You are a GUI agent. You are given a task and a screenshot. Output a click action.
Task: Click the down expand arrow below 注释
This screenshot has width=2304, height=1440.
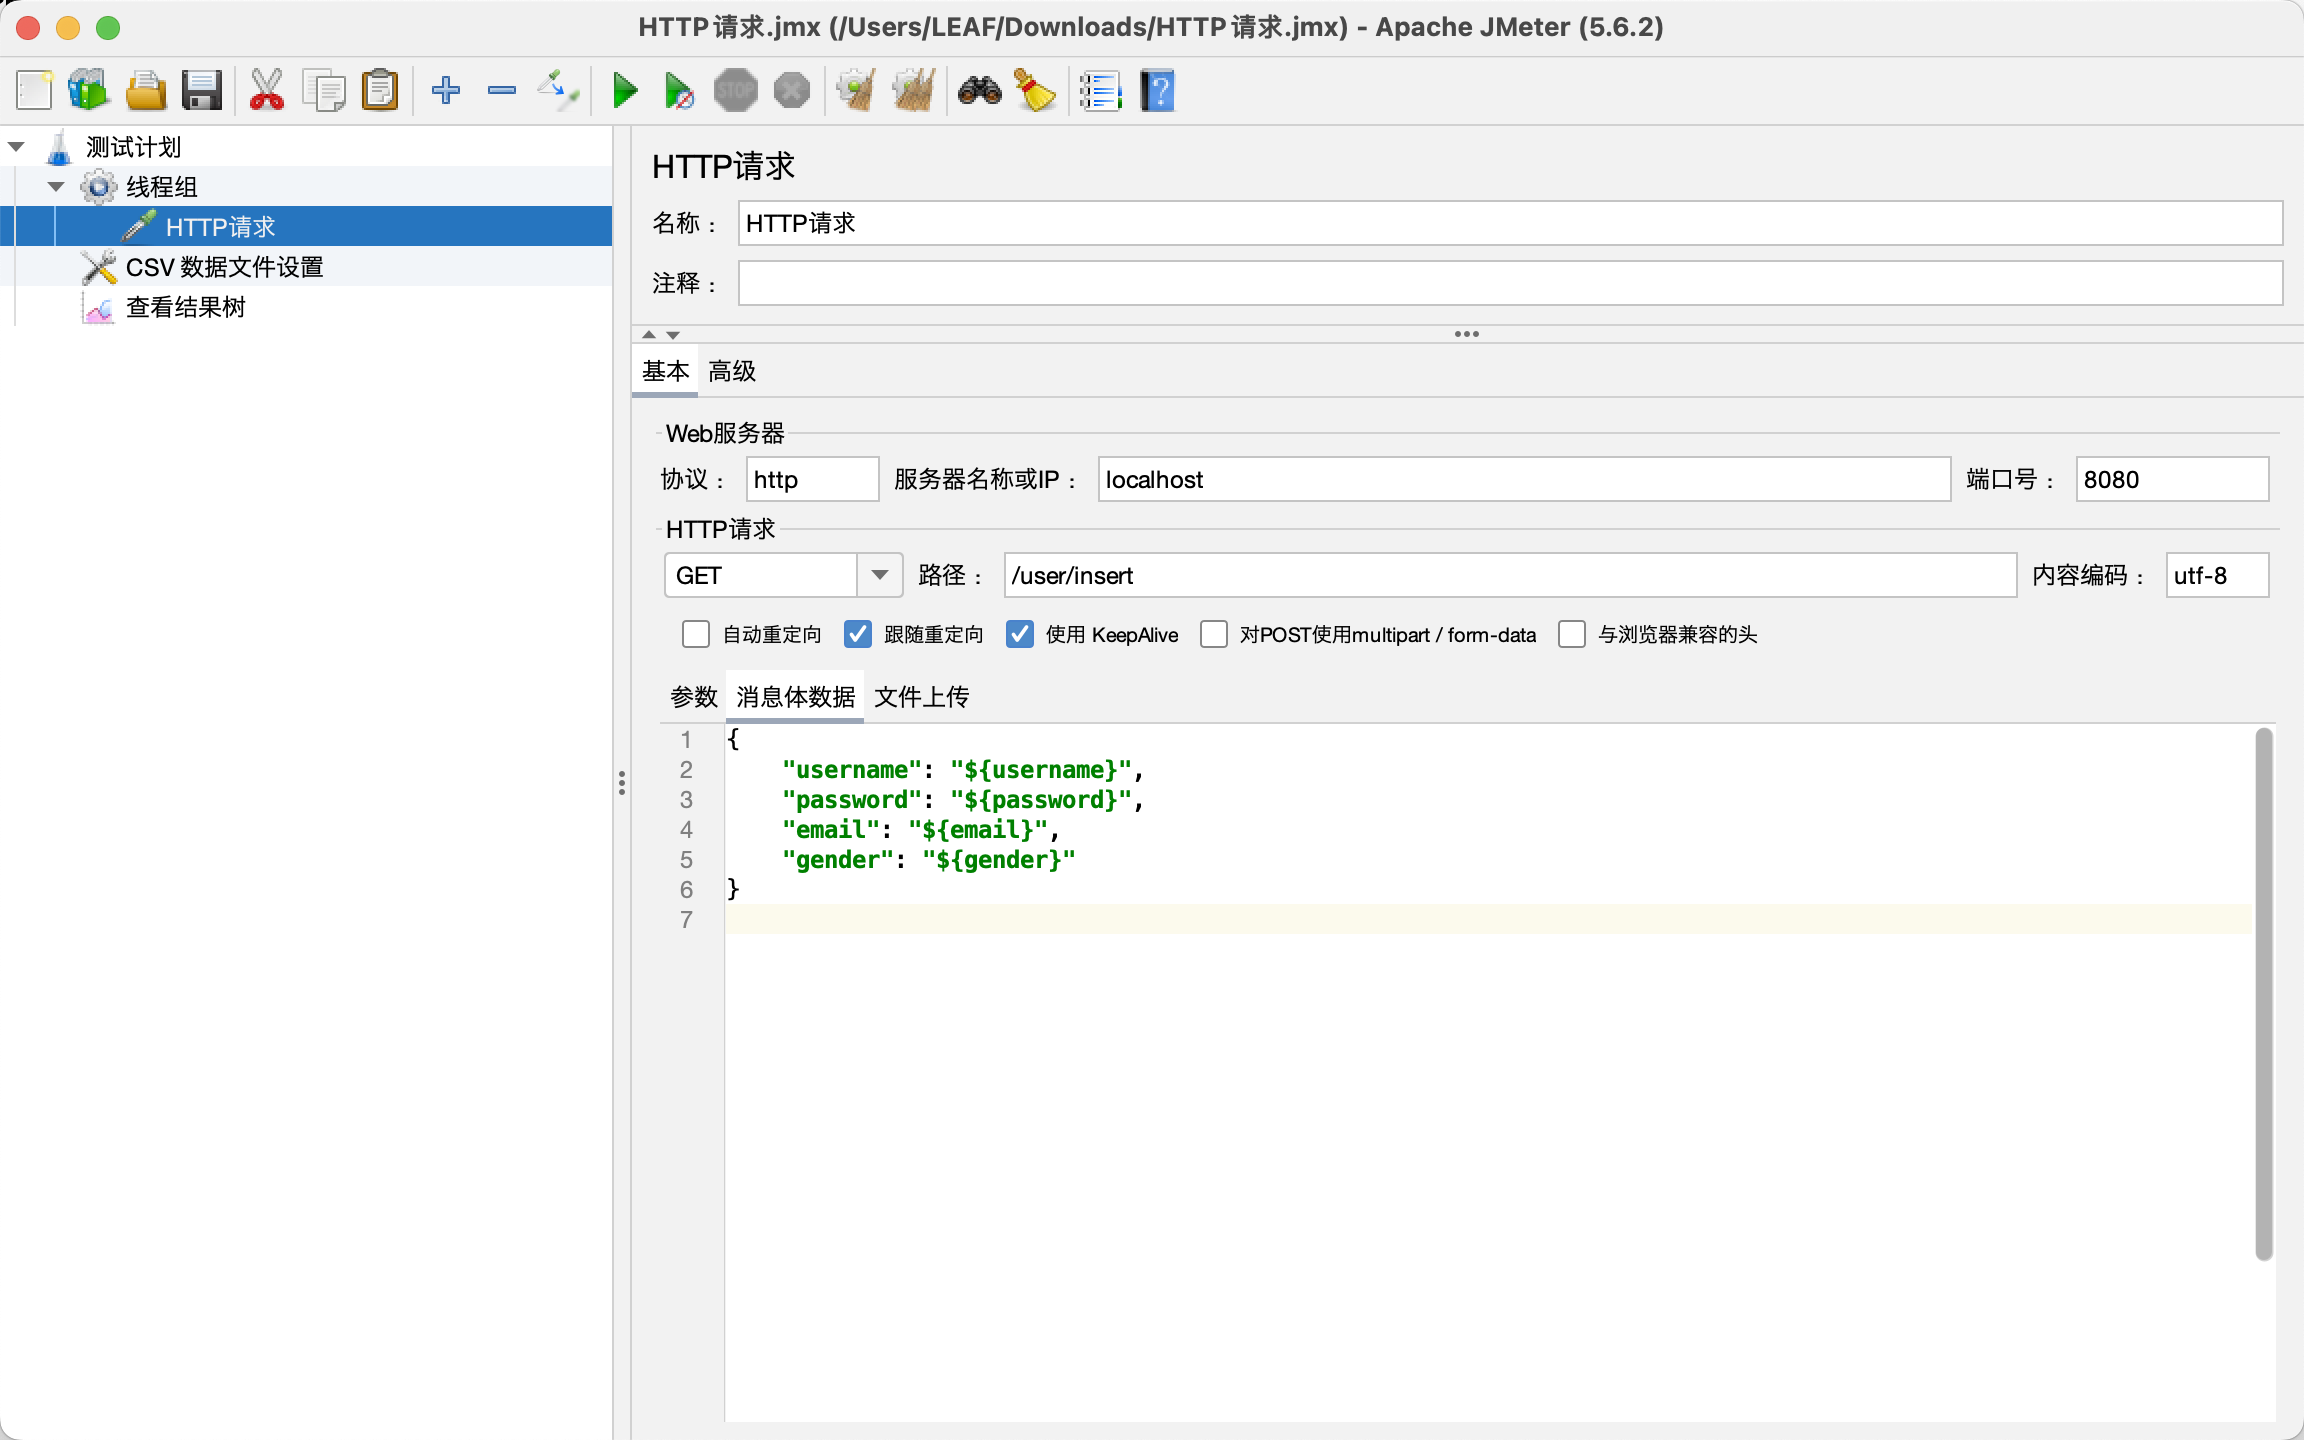click(x=673, y=335)
